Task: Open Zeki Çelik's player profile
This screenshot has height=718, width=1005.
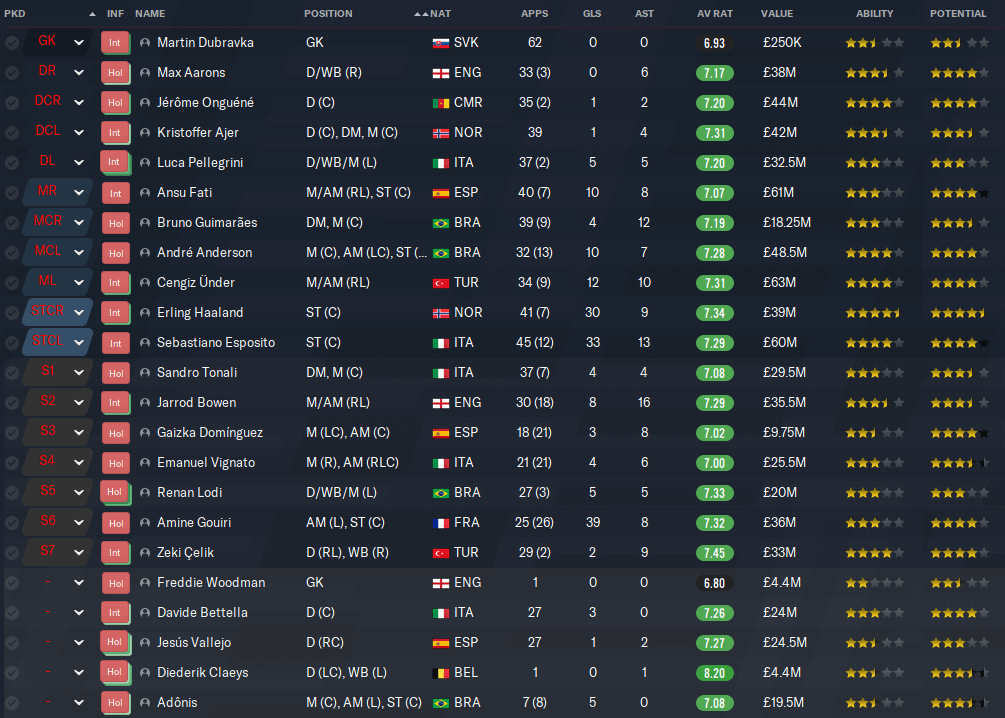Action: (185, 553)
